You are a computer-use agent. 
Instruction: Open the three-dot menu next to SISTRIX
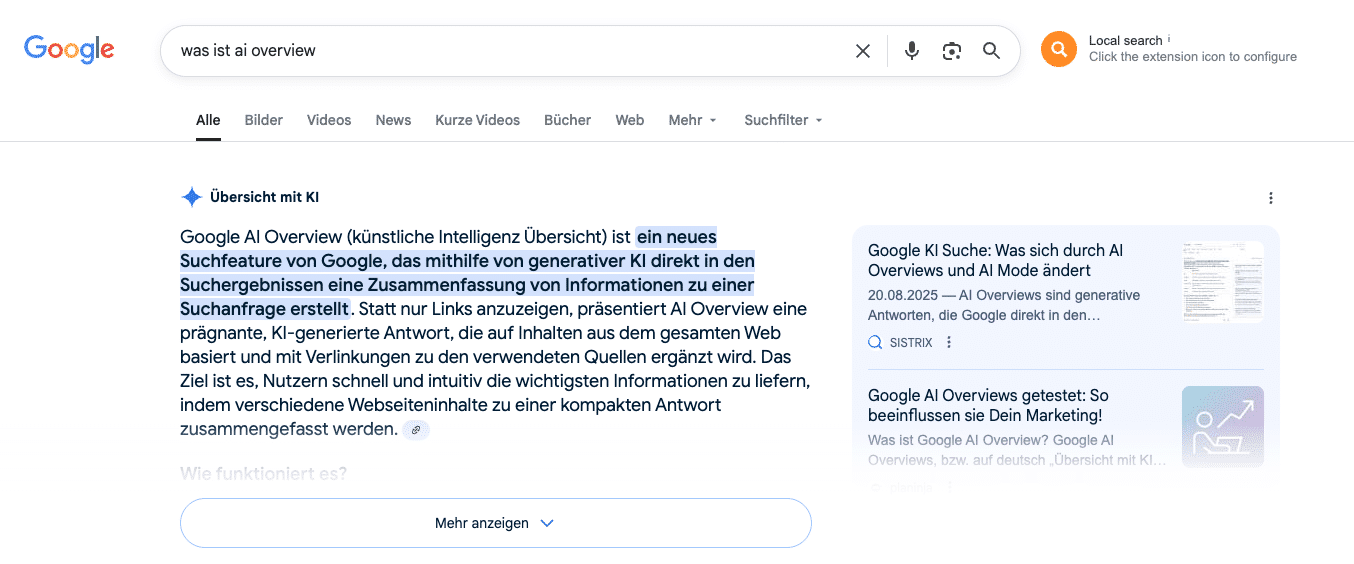[x=949, y=342]
